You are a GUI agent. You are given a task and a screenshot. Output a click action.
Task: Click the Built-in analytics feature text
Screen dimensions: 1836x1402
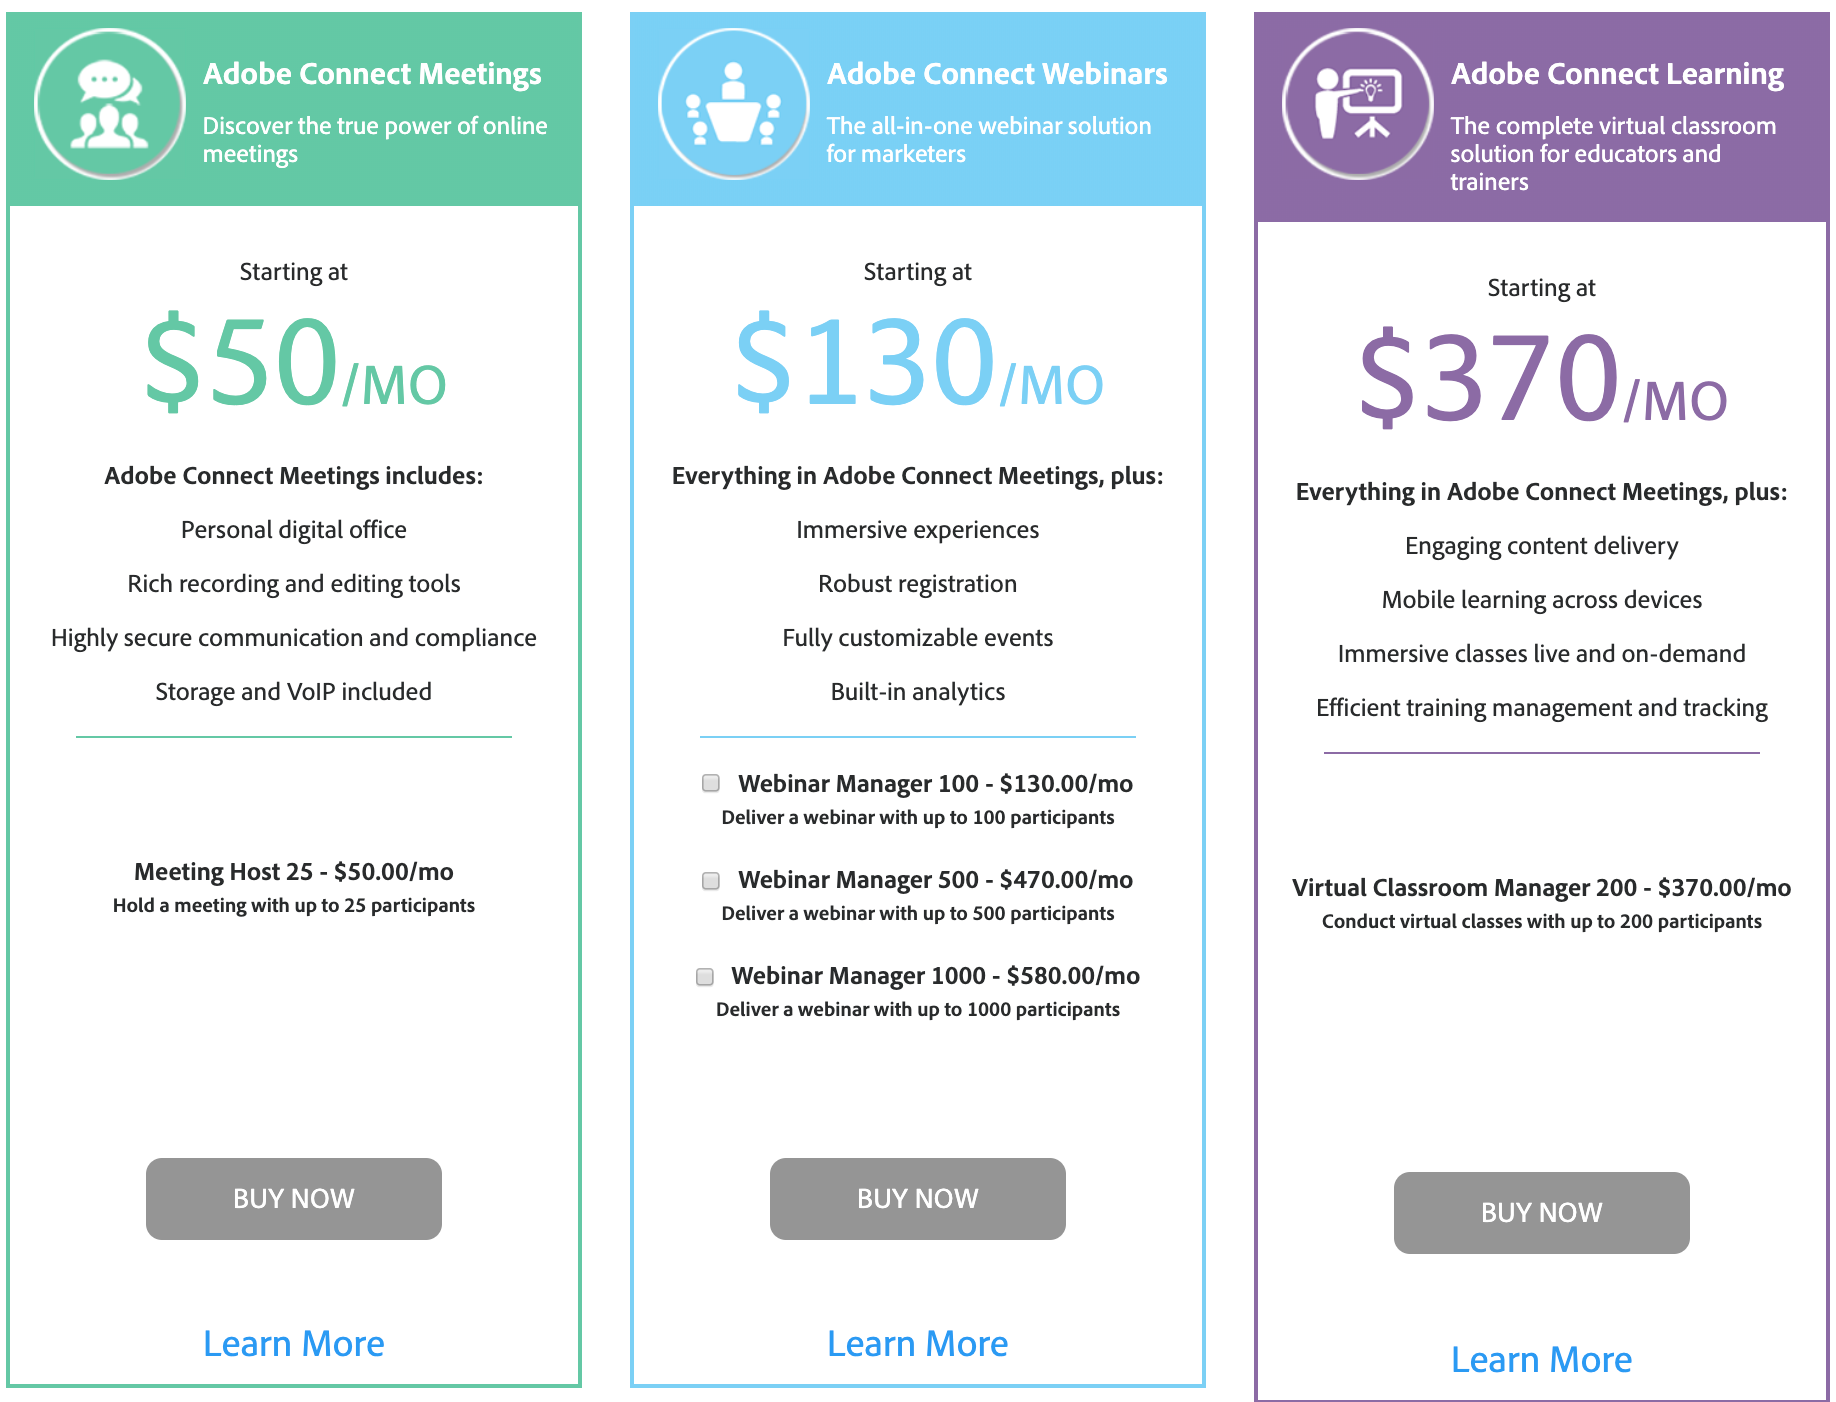pos(917,691)
